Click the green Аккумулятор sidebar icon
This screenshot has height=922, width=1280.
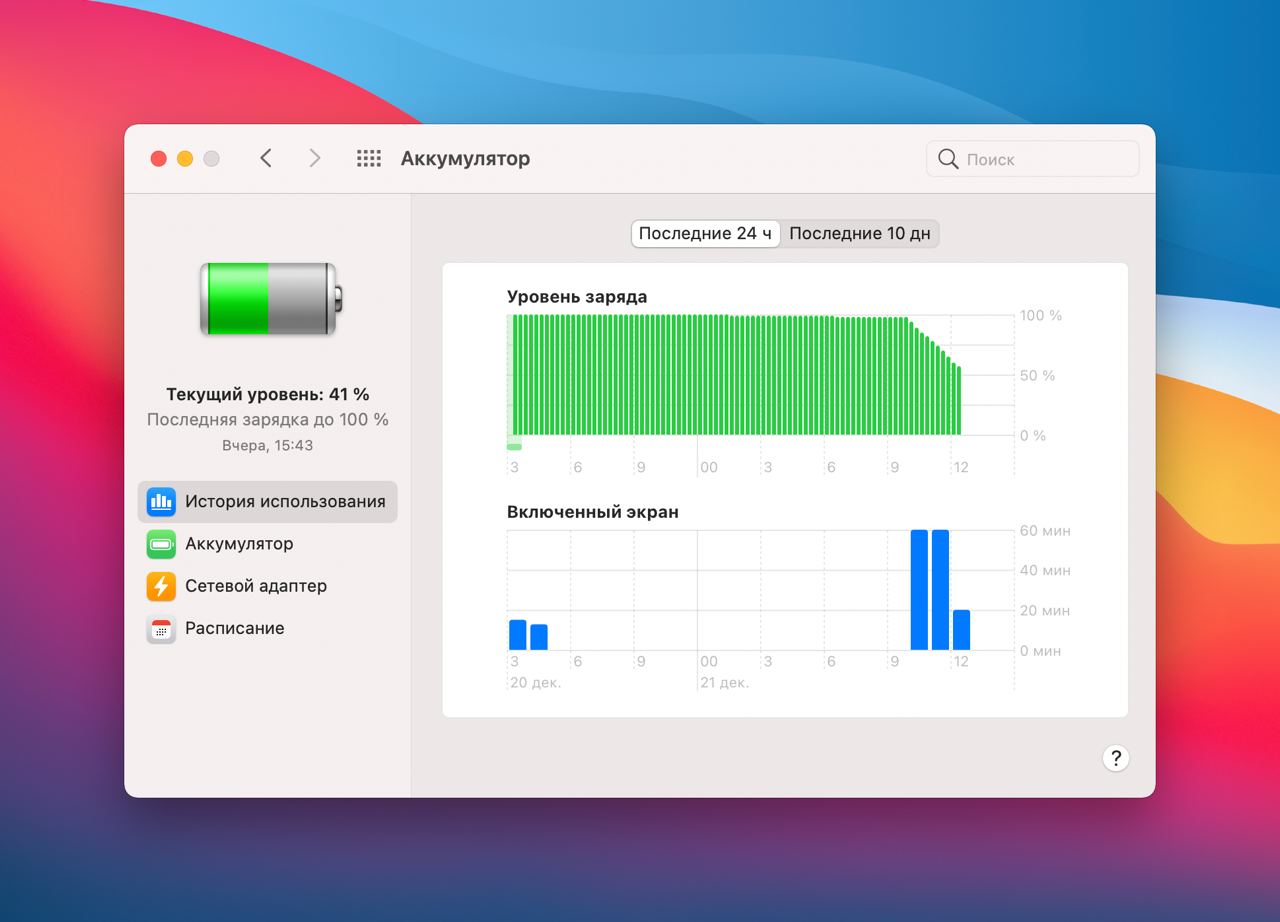161,544
